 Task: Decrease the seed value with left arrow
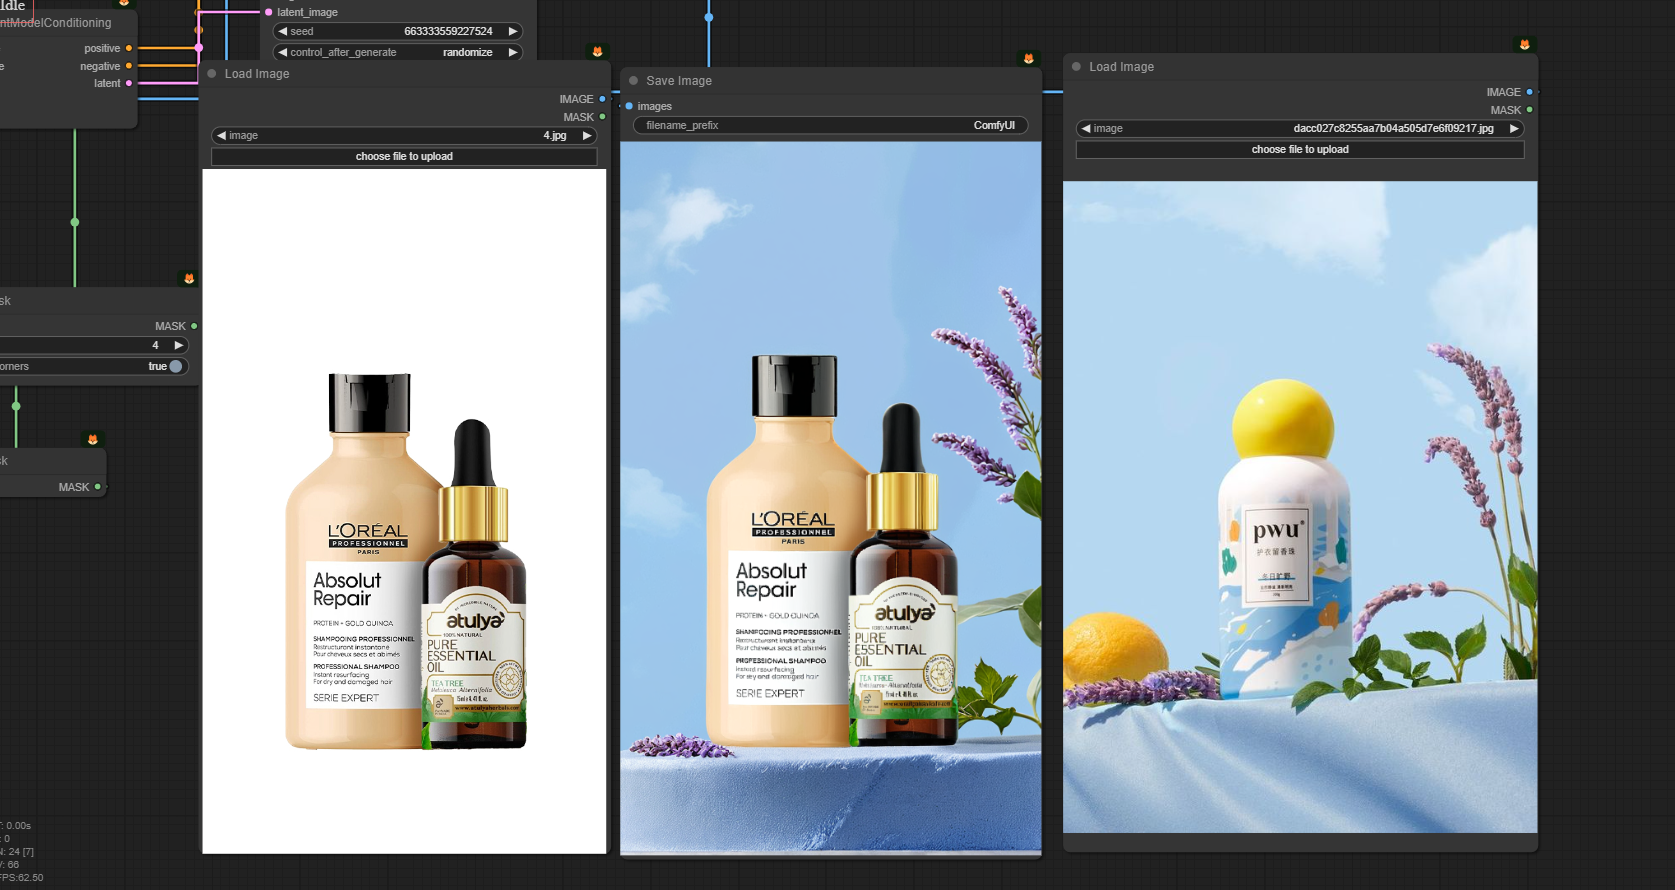pos(283,32)
